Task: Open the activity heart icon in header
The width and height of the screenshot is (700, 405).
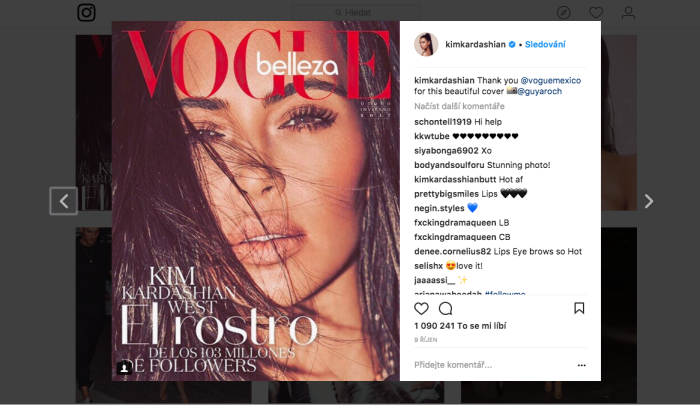Action: click(596, 13)
